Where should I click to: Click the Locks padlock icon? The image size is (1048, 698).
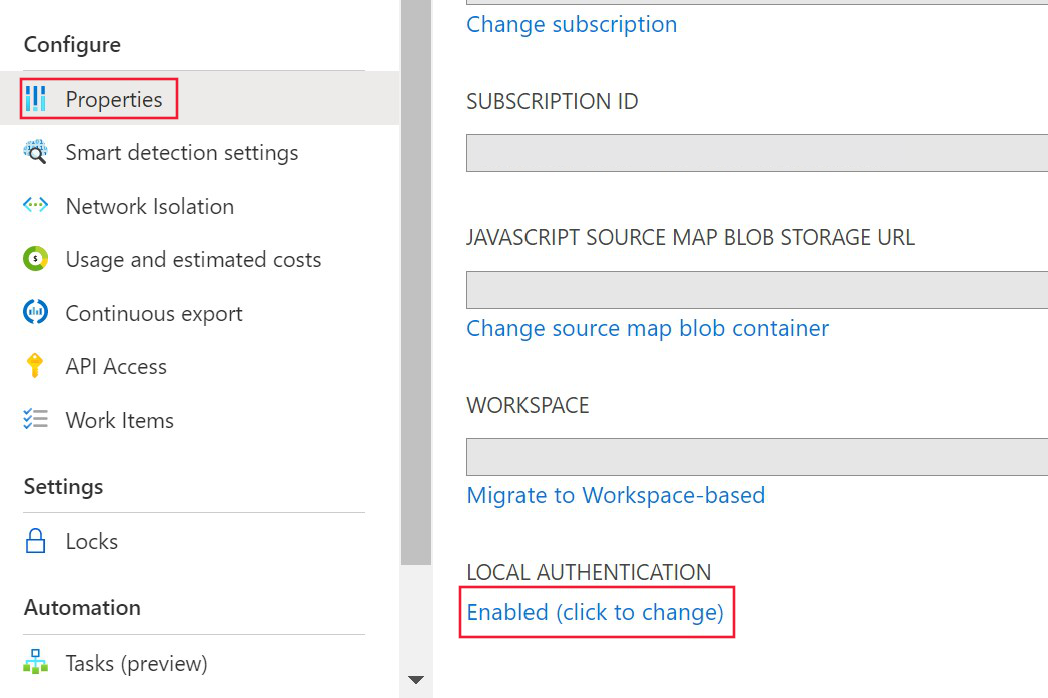(36, 541)
